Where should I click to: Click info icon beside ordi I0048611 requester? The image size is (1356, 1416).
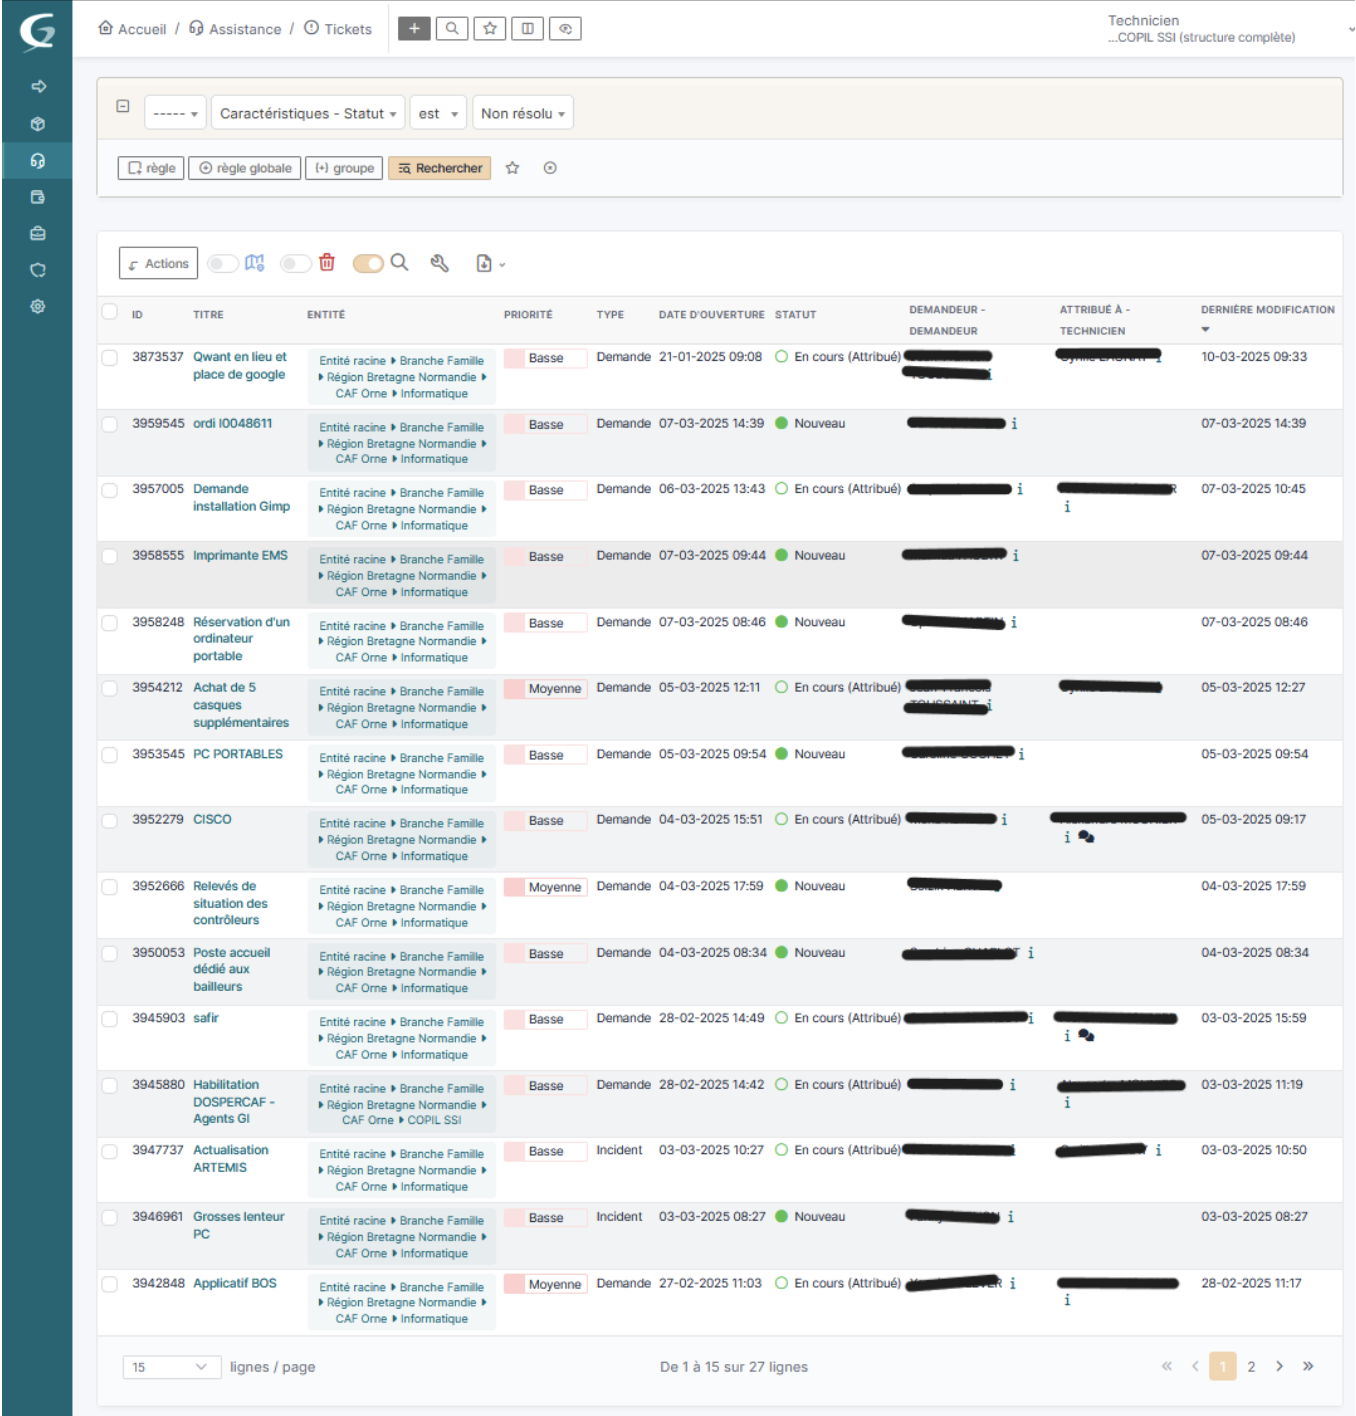pyautogui.click(x=1014, y=424)
